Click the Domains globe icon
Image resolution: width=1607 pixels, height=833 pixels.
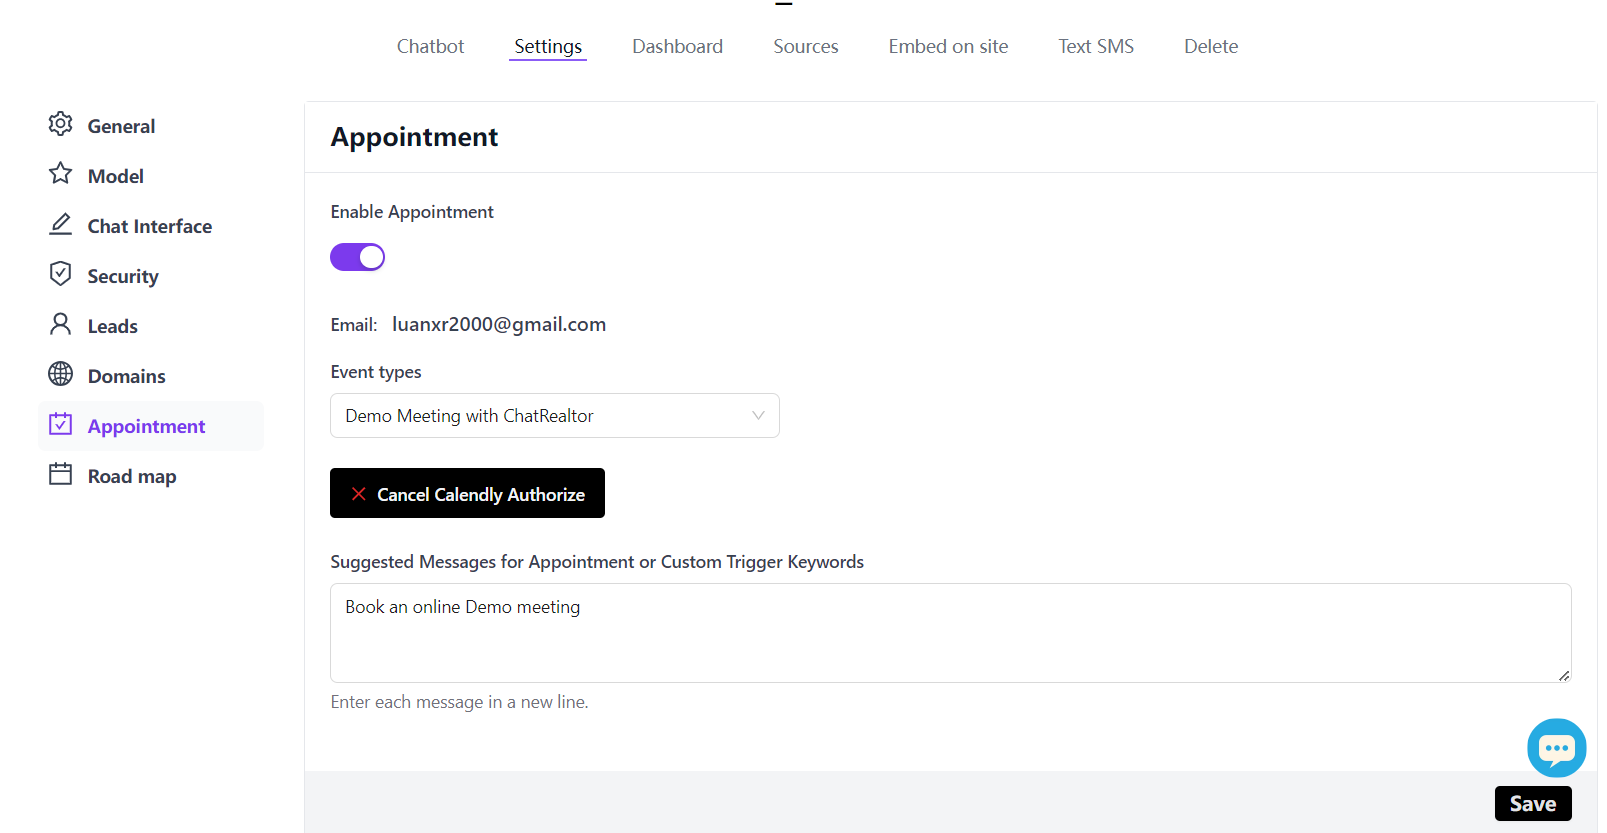60,374
